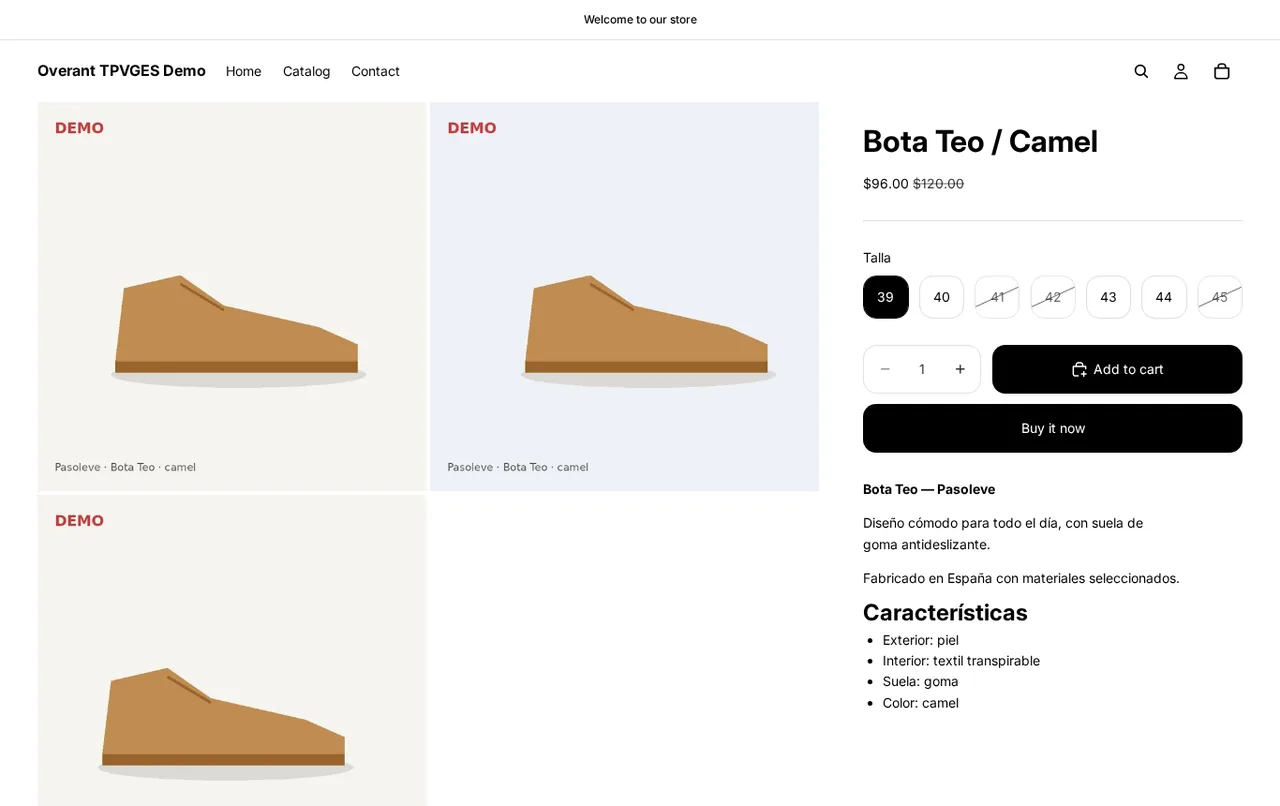Choose size 44
This screenshot has width=1280, height=806.
(1164, 297)
